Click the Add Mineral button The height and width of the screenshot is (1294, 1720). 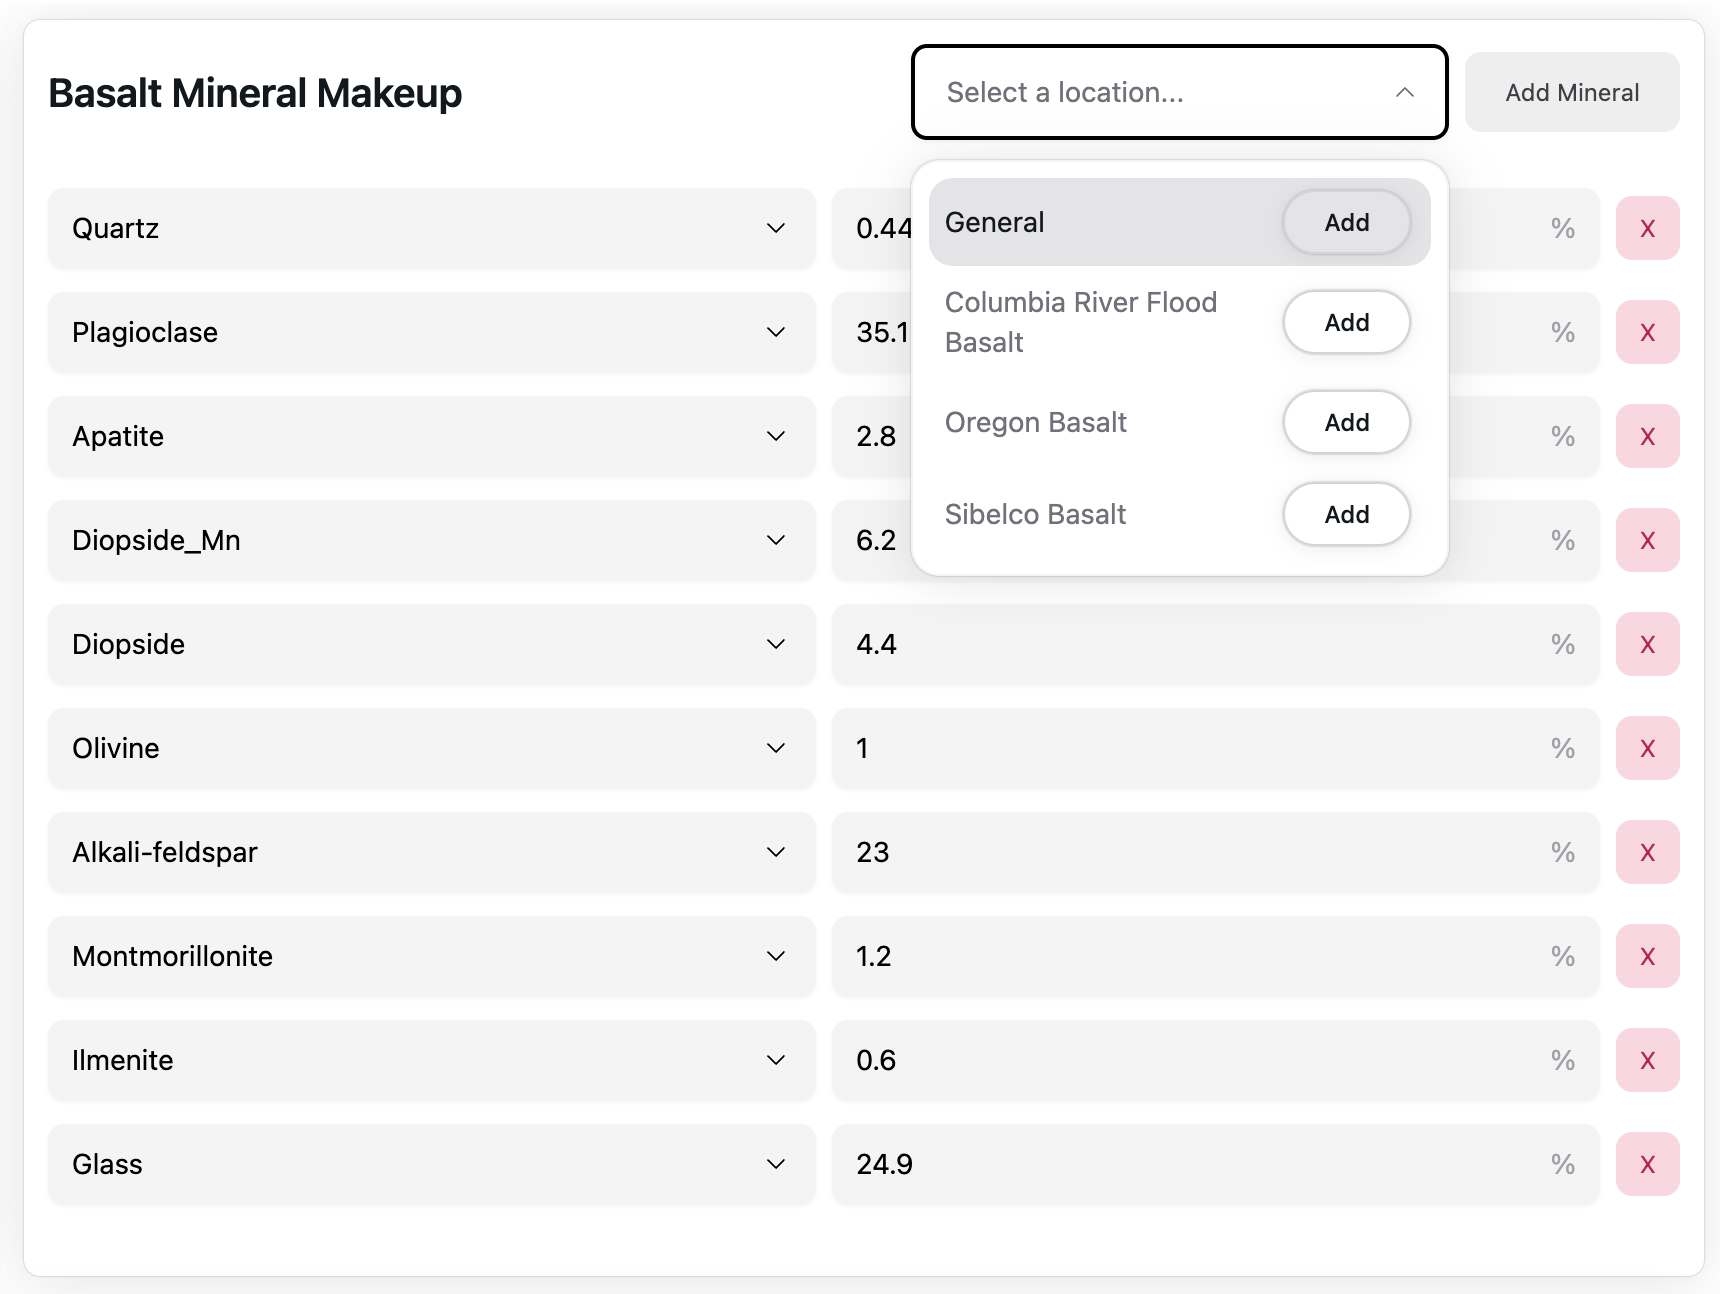pos(1571,92)
